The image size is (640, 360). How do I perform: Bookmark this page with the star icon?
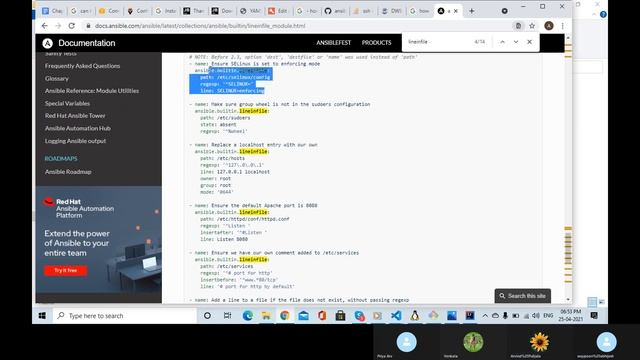[532, 26]
